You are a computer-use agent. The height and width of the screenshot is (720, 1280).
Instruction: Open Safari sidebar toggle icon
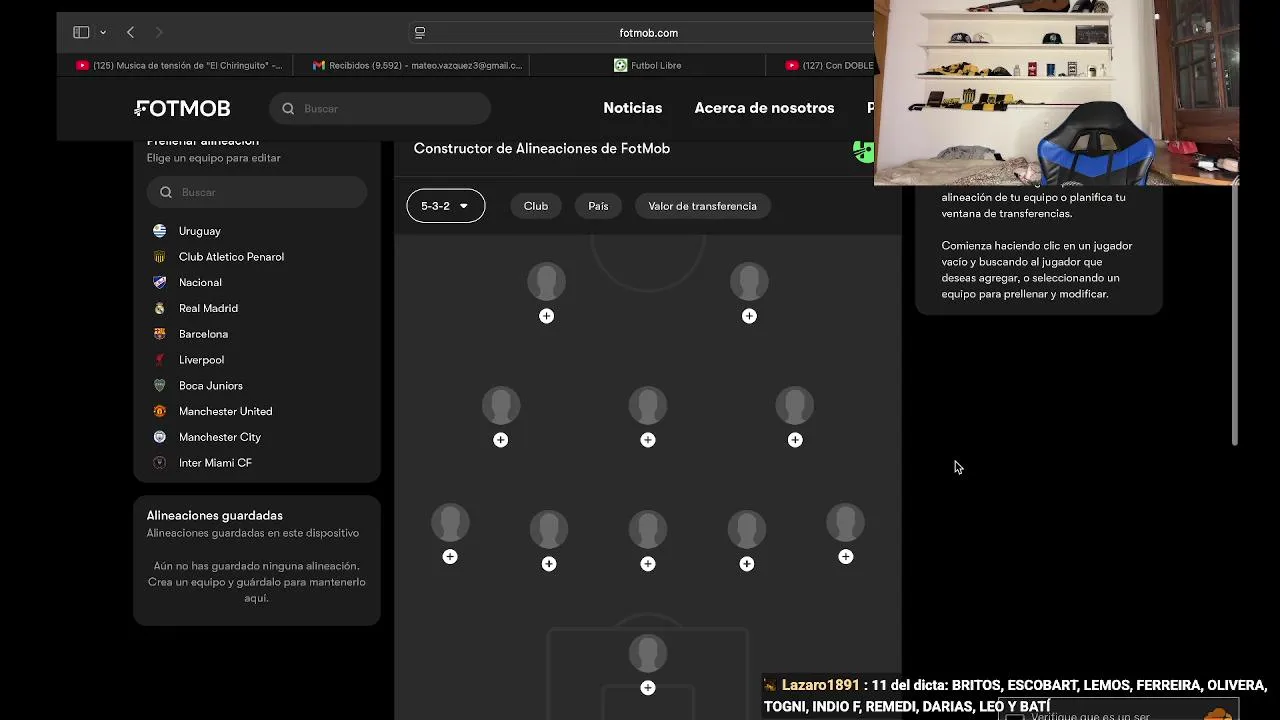point(81,32)
